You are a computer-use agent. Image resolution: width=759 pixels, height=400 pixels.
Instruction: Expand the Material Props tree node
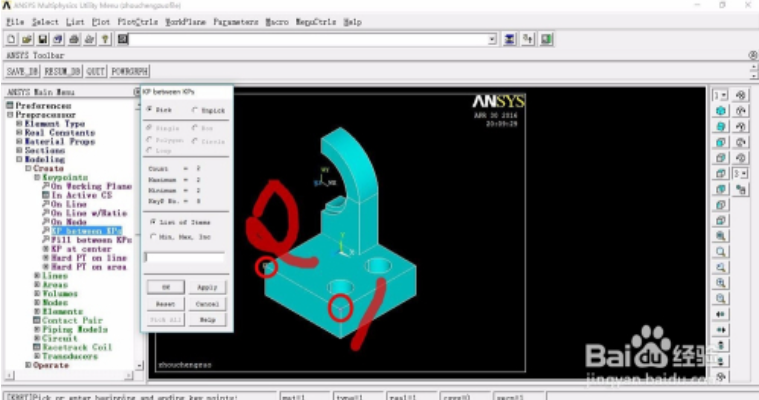coord(19,141)
